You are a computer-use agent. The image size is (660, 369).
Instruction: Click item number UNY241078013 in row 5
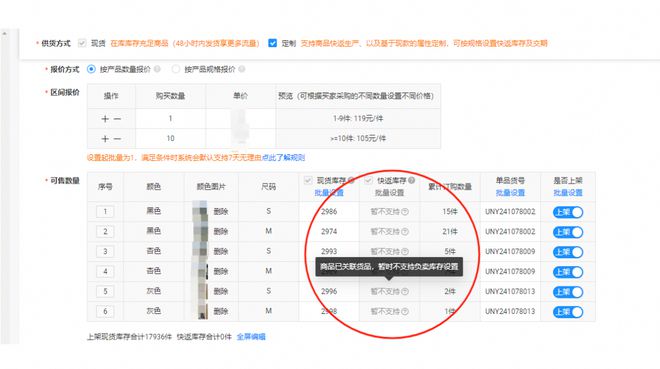click(510, 291)
